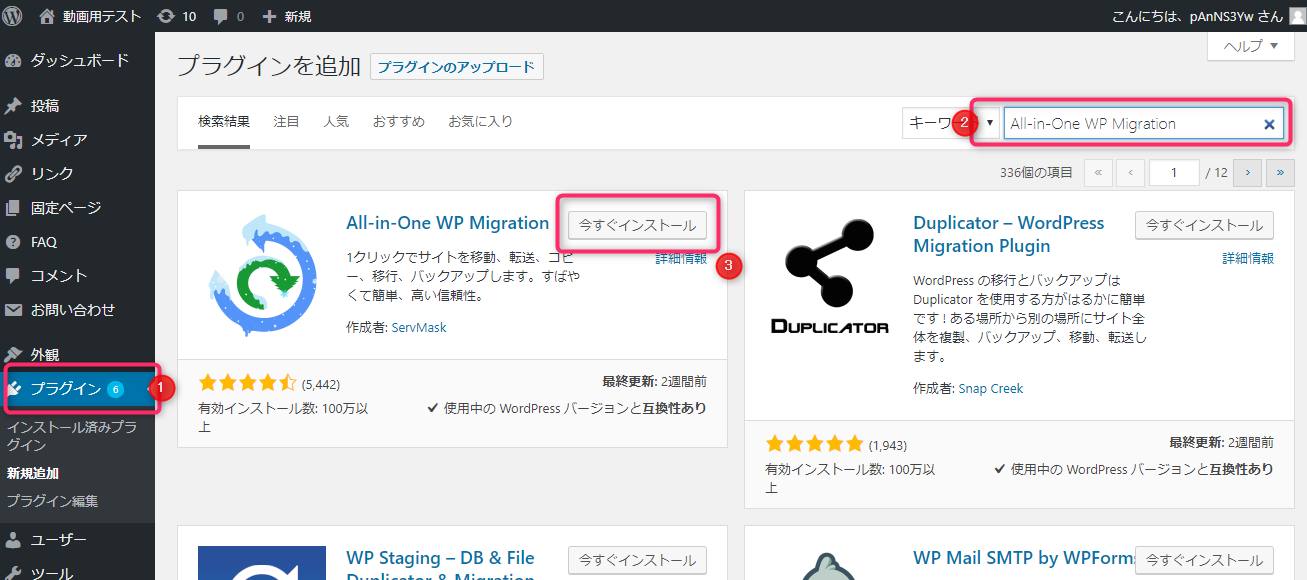Click the FAQ question mark icon

[x=13, y=242]
